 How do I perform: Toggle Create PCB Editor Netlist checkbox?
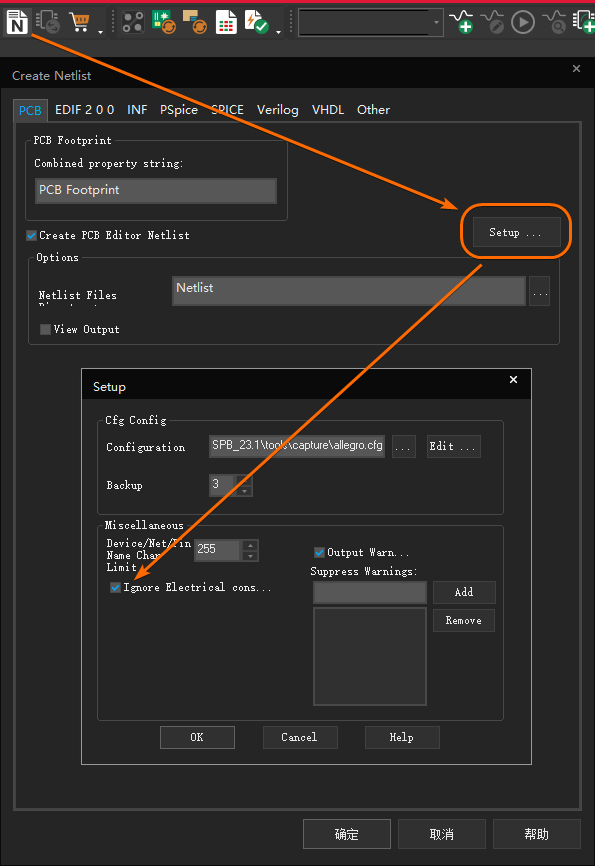31,235
